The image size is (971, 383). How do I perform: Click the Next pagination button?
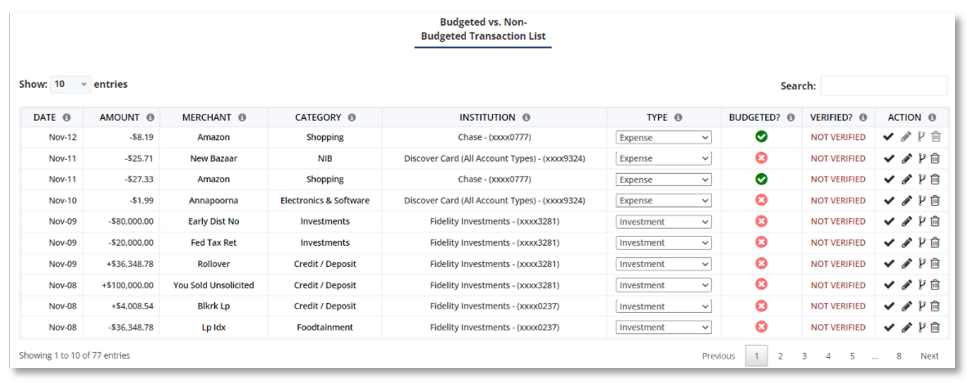click(x=929, y=356)
